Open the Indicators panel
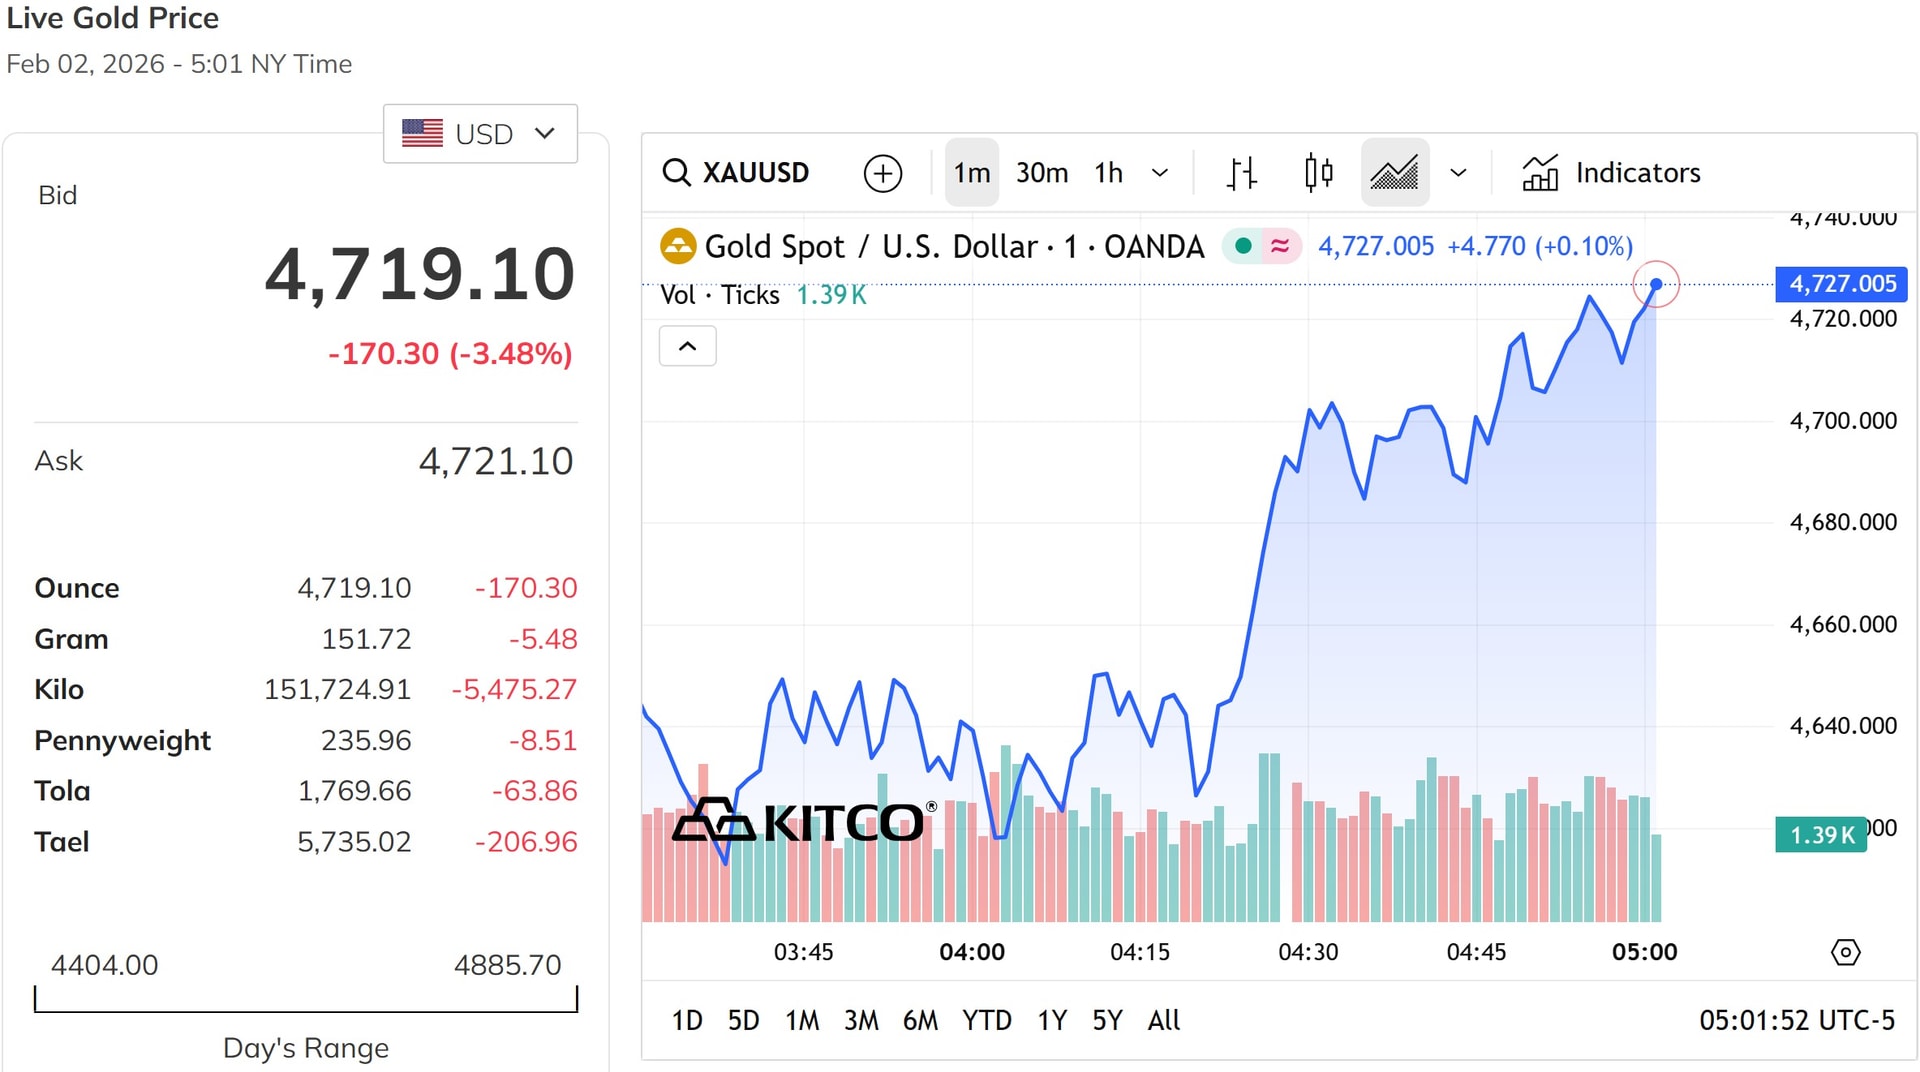Screen dimensions: 1920x1072 [1611, 173]
